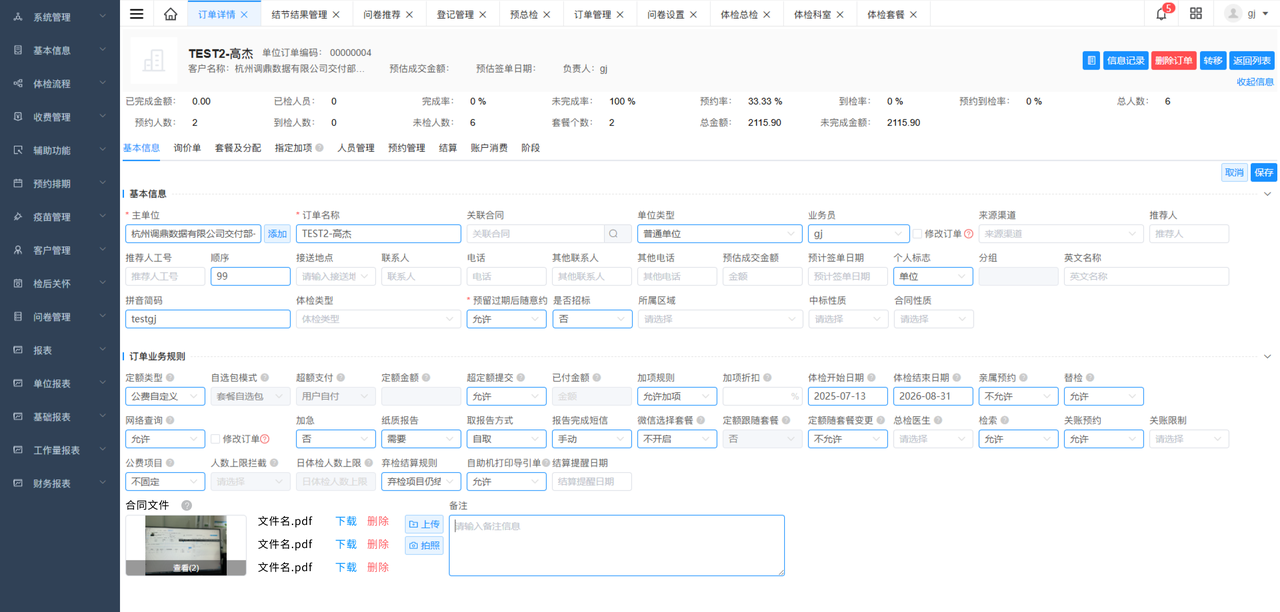This screenshot has height=612, width=1280.
Task: Click the 收起信息 link
Action: pos(1255,82)
